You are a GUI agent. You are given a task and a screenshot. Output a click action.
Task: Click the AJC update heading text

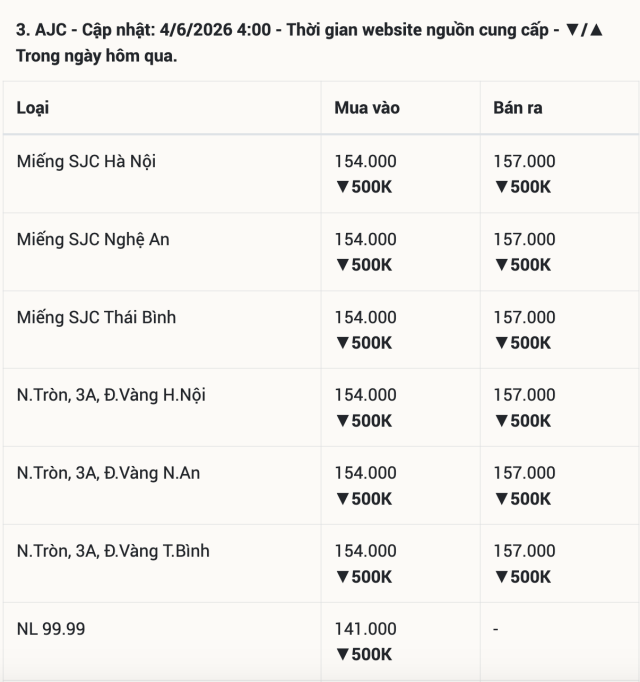click(309, 43)
